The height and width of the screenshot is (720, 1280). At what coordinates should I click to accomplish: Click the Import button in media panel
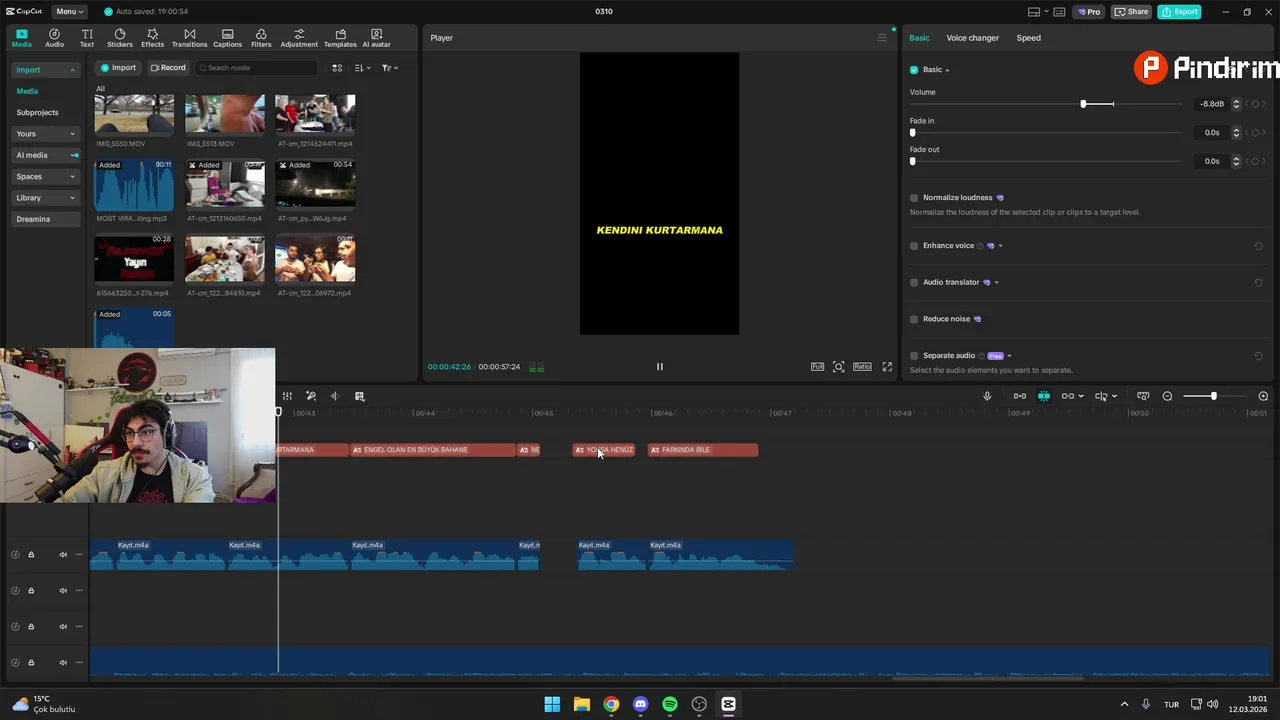(118, 68)
